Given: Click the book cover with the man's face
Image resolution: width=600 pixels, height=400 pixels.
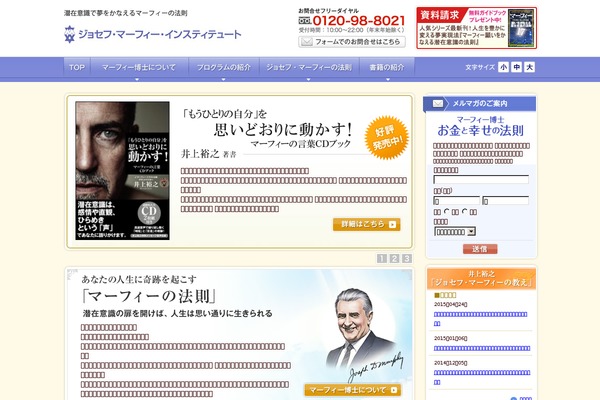Looking at the screenshot, I should pyautogui.click(x=122, y=170).
